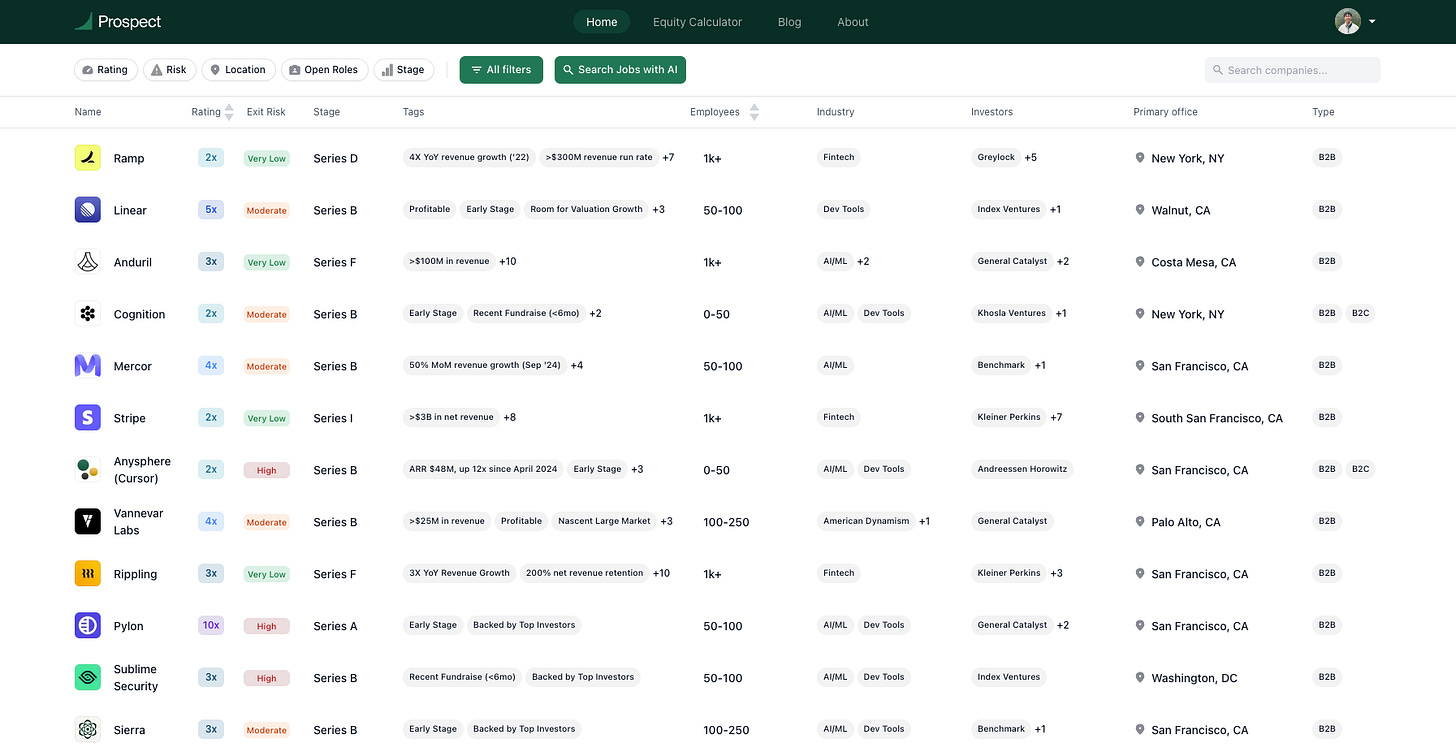Click Linear's Profitable tag
This screenshot has width=1456, height=748.
(429, 209)
